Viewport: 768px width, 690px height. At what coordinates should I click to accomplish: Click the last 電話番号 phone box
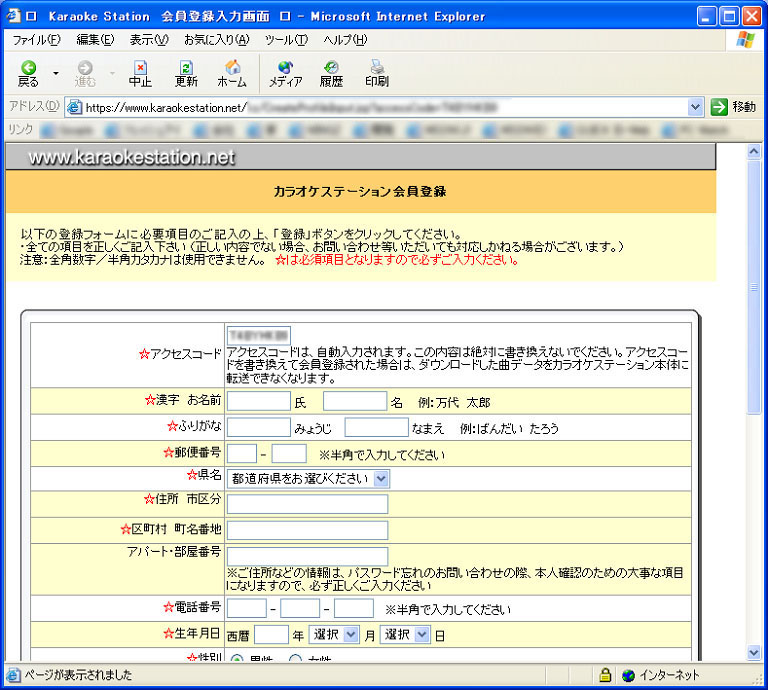[354, 608]
